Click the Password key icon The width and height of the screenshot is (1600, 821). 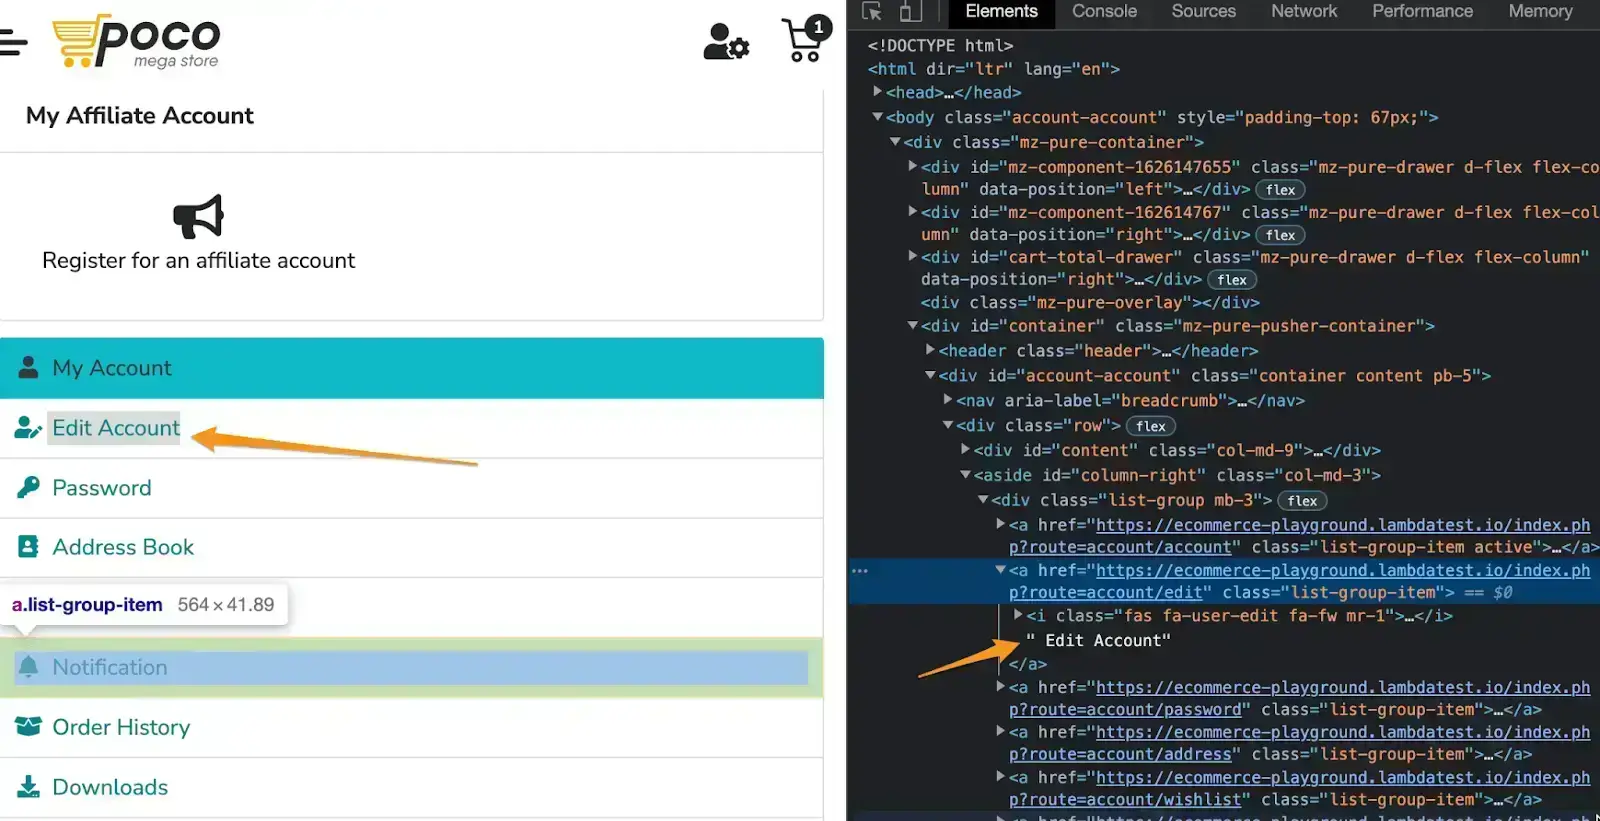tap(28, 487)
